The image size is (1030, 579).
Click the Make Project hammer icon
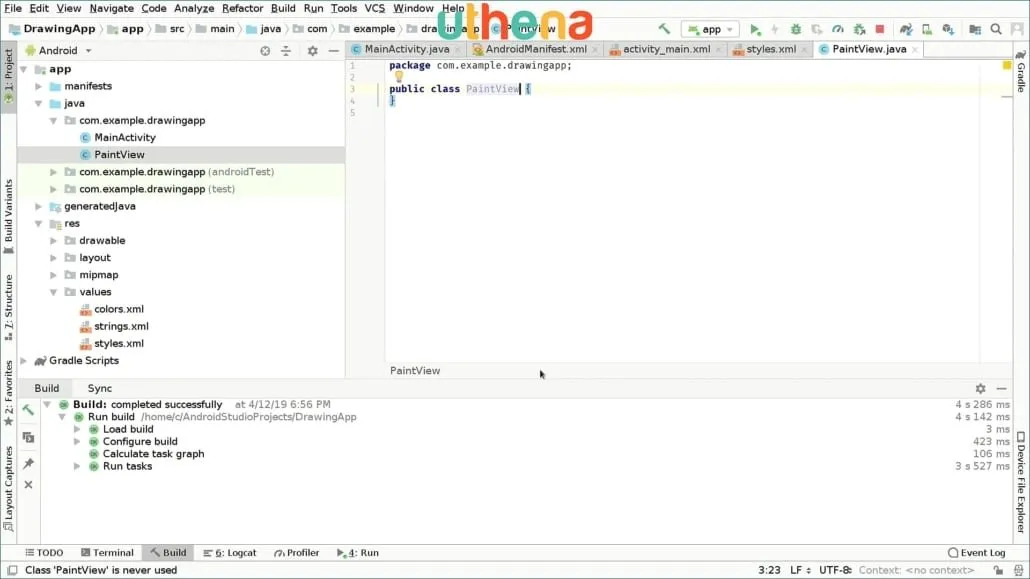click(x=664, y=29)
